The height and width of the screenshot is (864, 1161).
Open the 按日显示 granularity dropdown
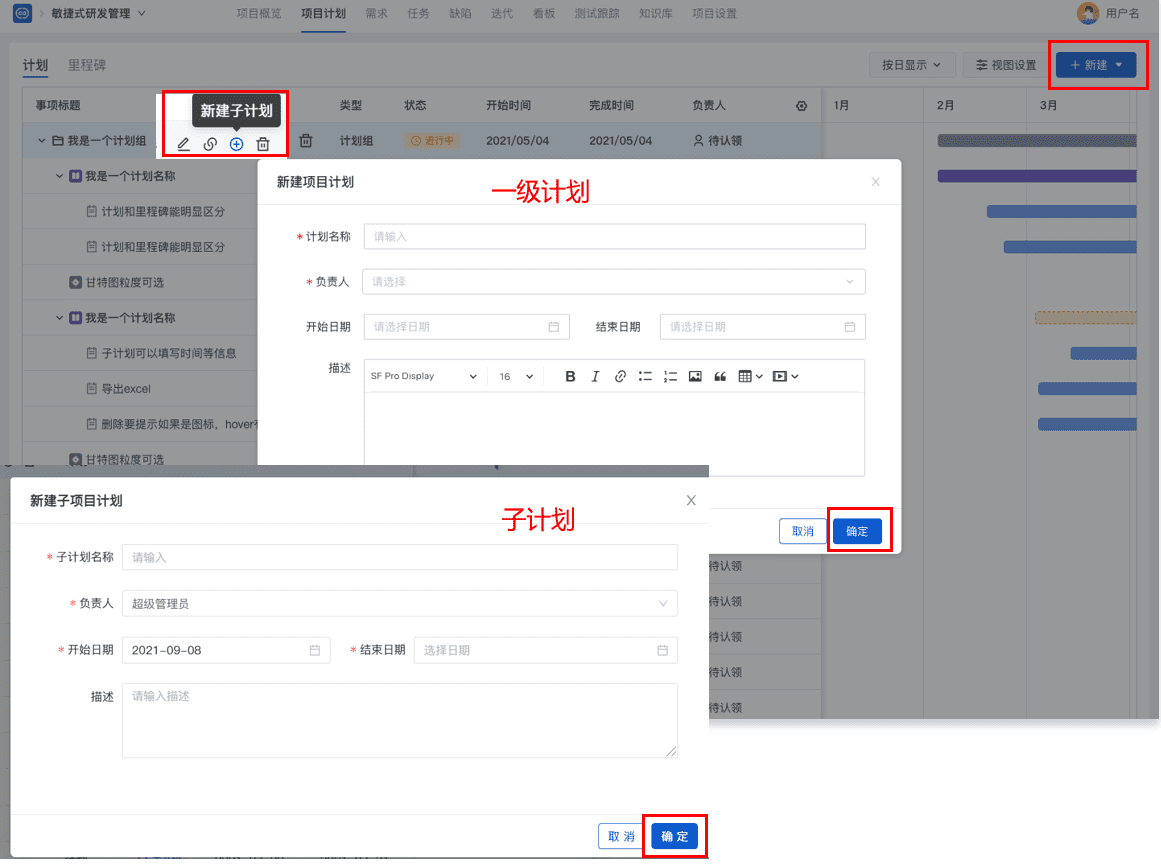point(911,65)
